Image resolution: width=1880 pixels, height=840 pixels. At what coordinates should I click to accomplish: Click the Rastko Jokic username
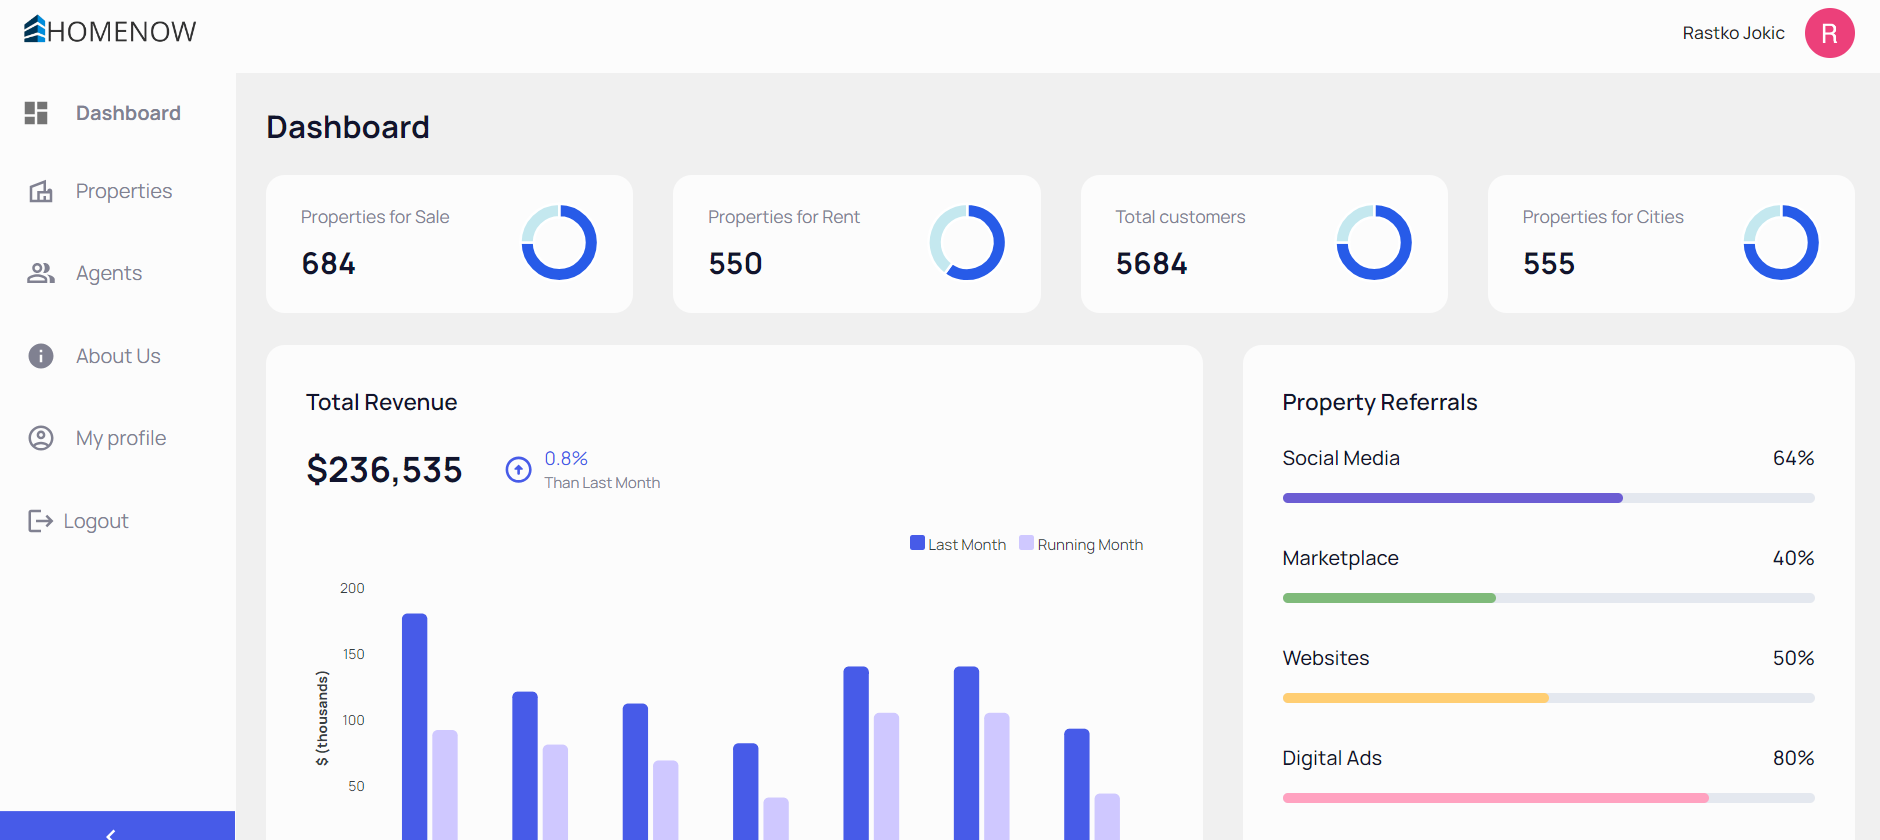pos(1733,33)
